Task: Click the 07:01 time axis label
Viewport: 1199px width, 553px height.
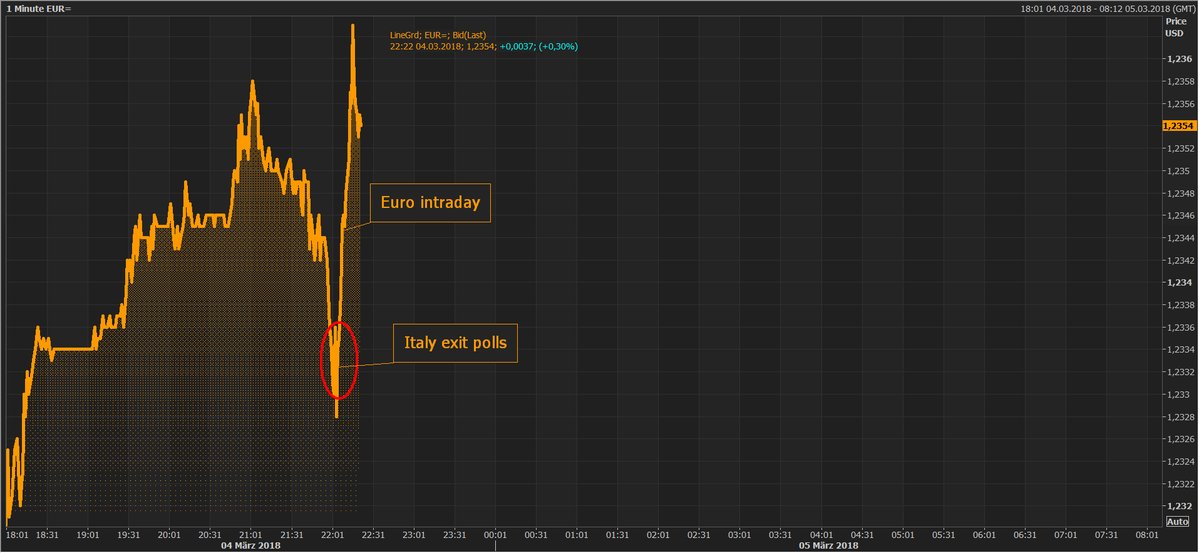Action: [x=1066, y=536]
